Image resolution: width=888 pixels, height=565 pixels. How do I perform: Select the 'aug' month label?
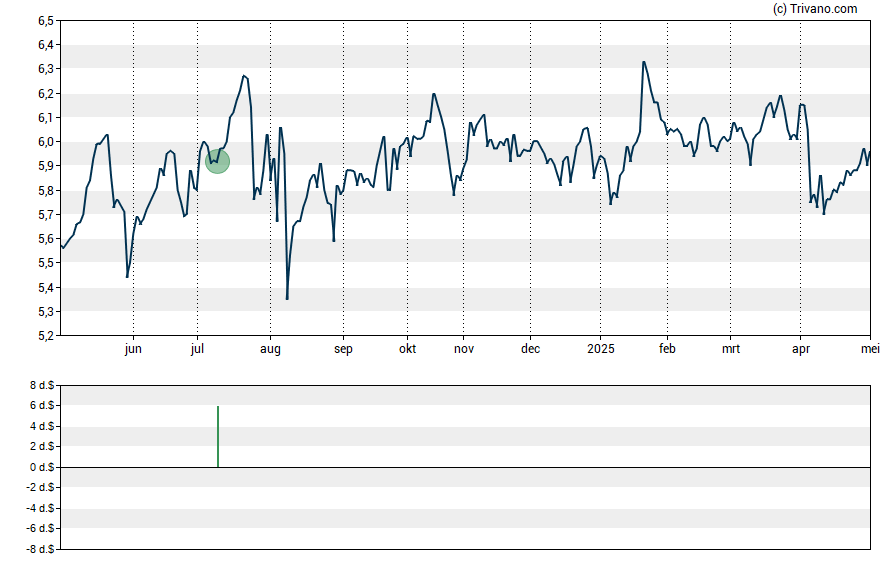[x=270, y=349]
